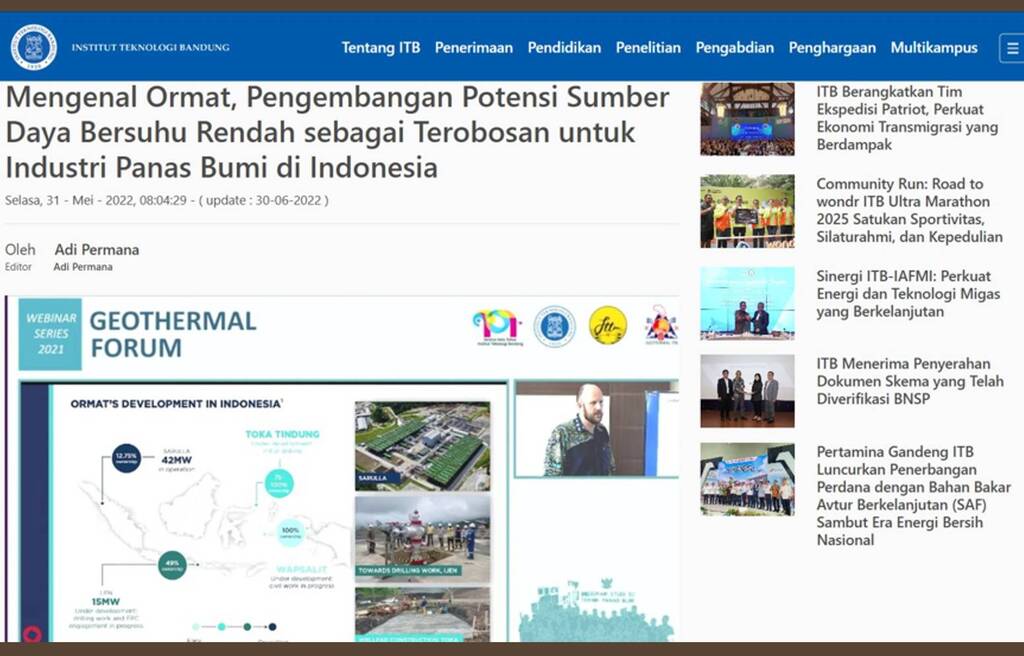Click the Institut Teknologi Bandung title text
1024x656 pixels.
coord(150,47)
